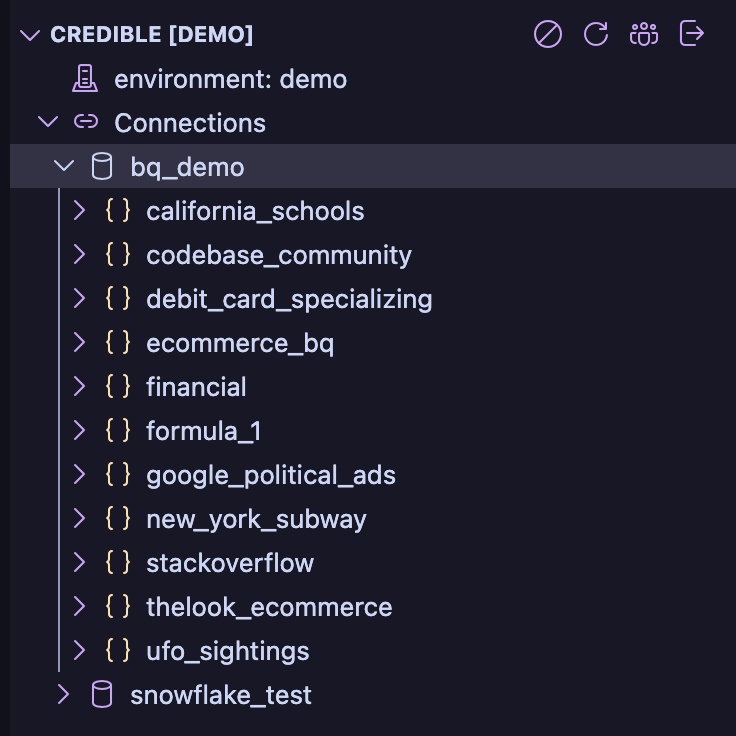Select the new_york_subway label
Image resolution: width=736 pixels, height=736 pixels.
(x=256, y=520)
